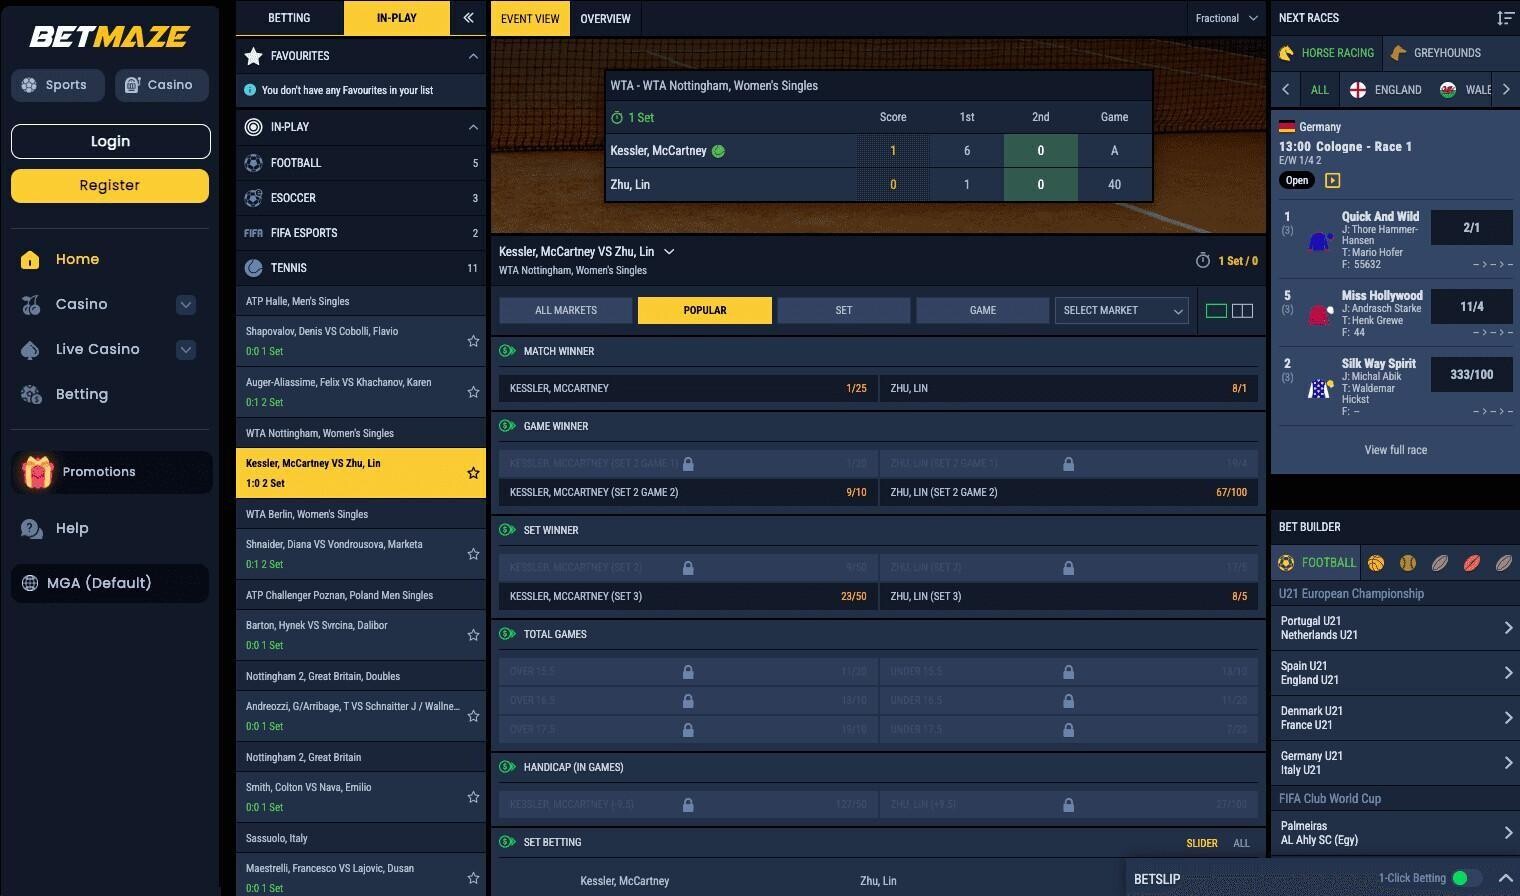The width and height of the screenshot is (1520, 896).
Task: Favourite the Shnaider vs Vondrousova match
Action: pyautogui.click(x=473, y=554)
